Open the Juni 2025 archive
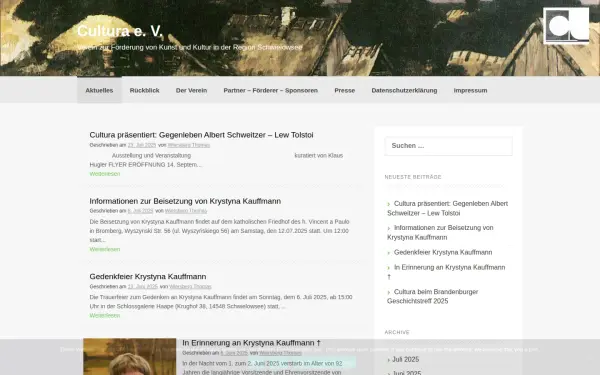 click(406, 372)
